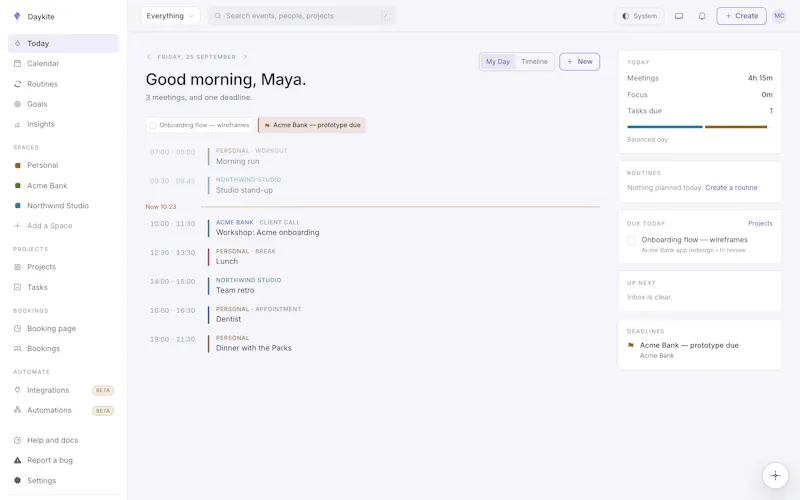Viewport: 800px width, 500px height.
Task: Open the Dentist appointment event
Action: pyautogui.click(x=373, y=314)
